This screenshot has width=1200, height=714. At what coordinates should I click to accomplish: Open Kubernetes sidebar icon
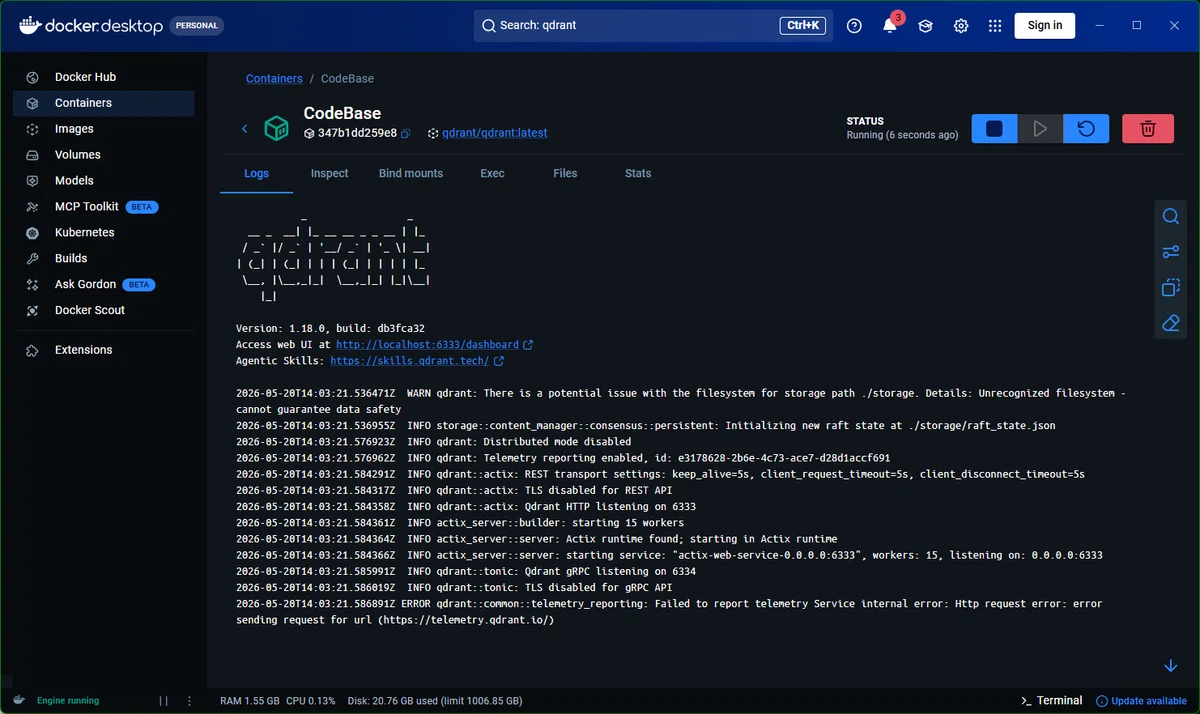[32, 233]
